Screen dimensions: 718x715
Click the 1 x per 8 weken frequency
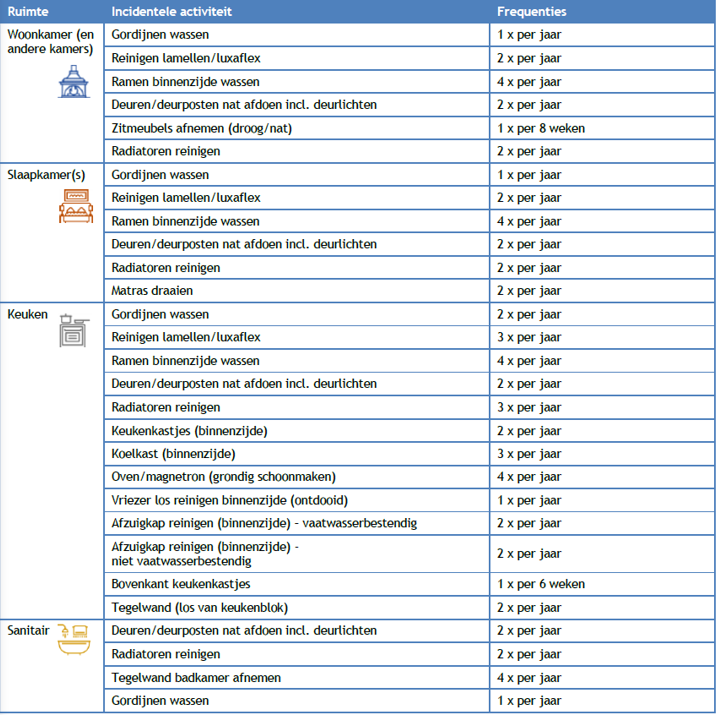541,128
